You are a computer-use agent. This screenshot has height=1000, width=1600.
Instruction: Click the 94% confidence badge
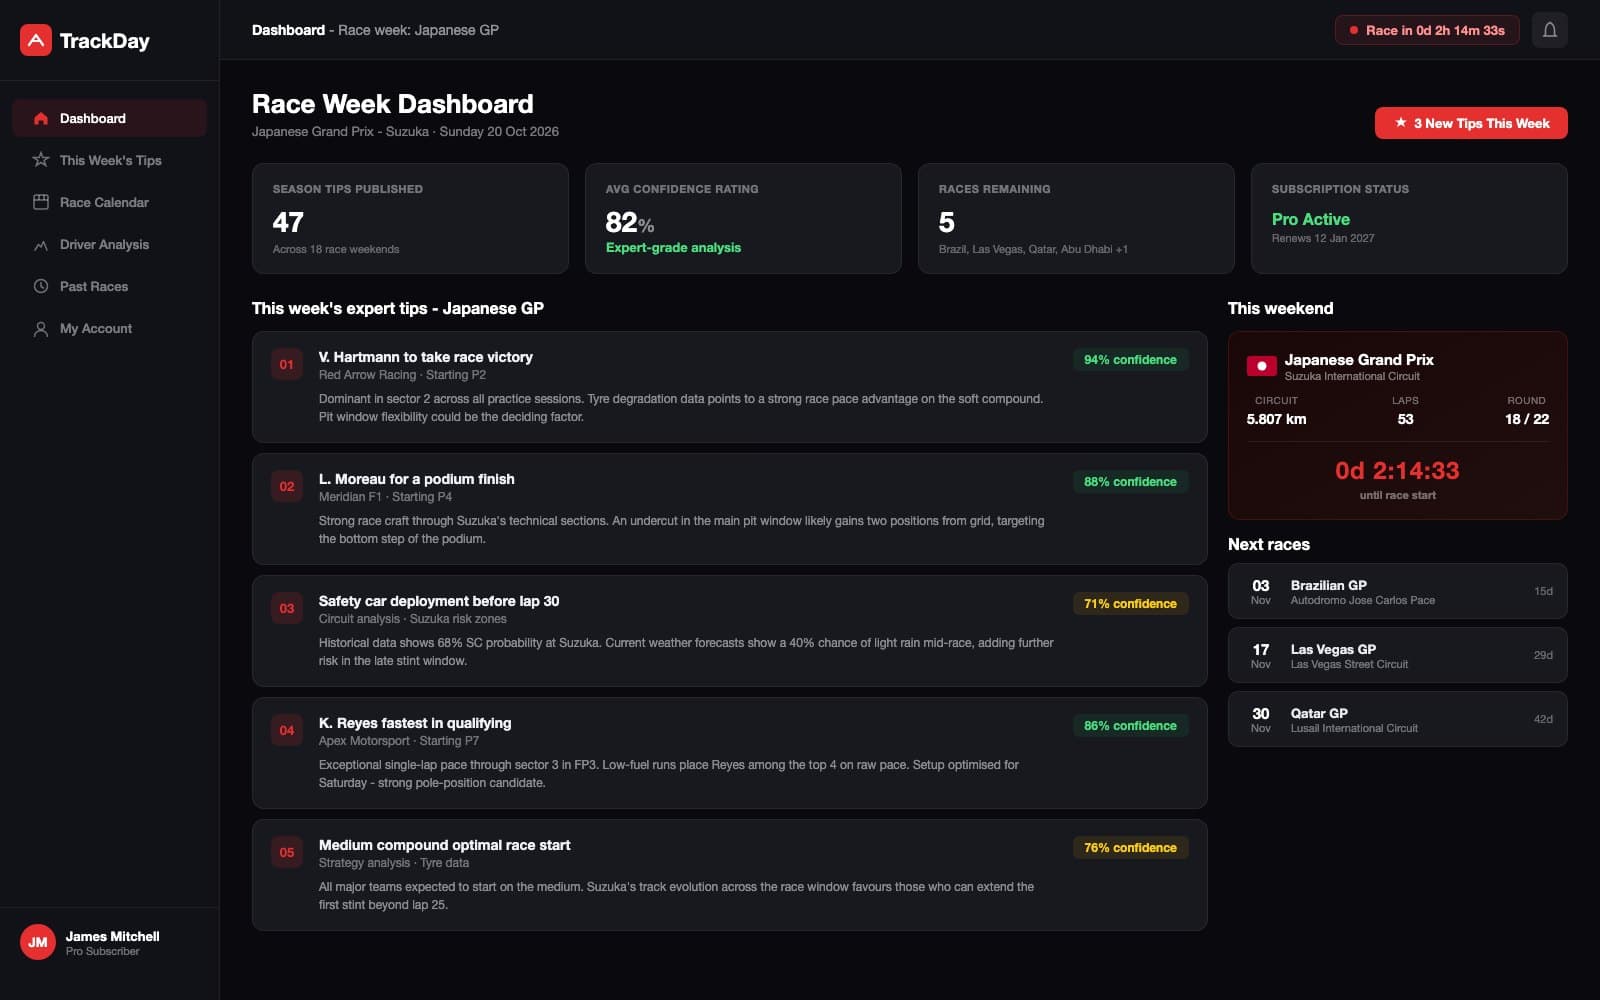point(1130,360)
